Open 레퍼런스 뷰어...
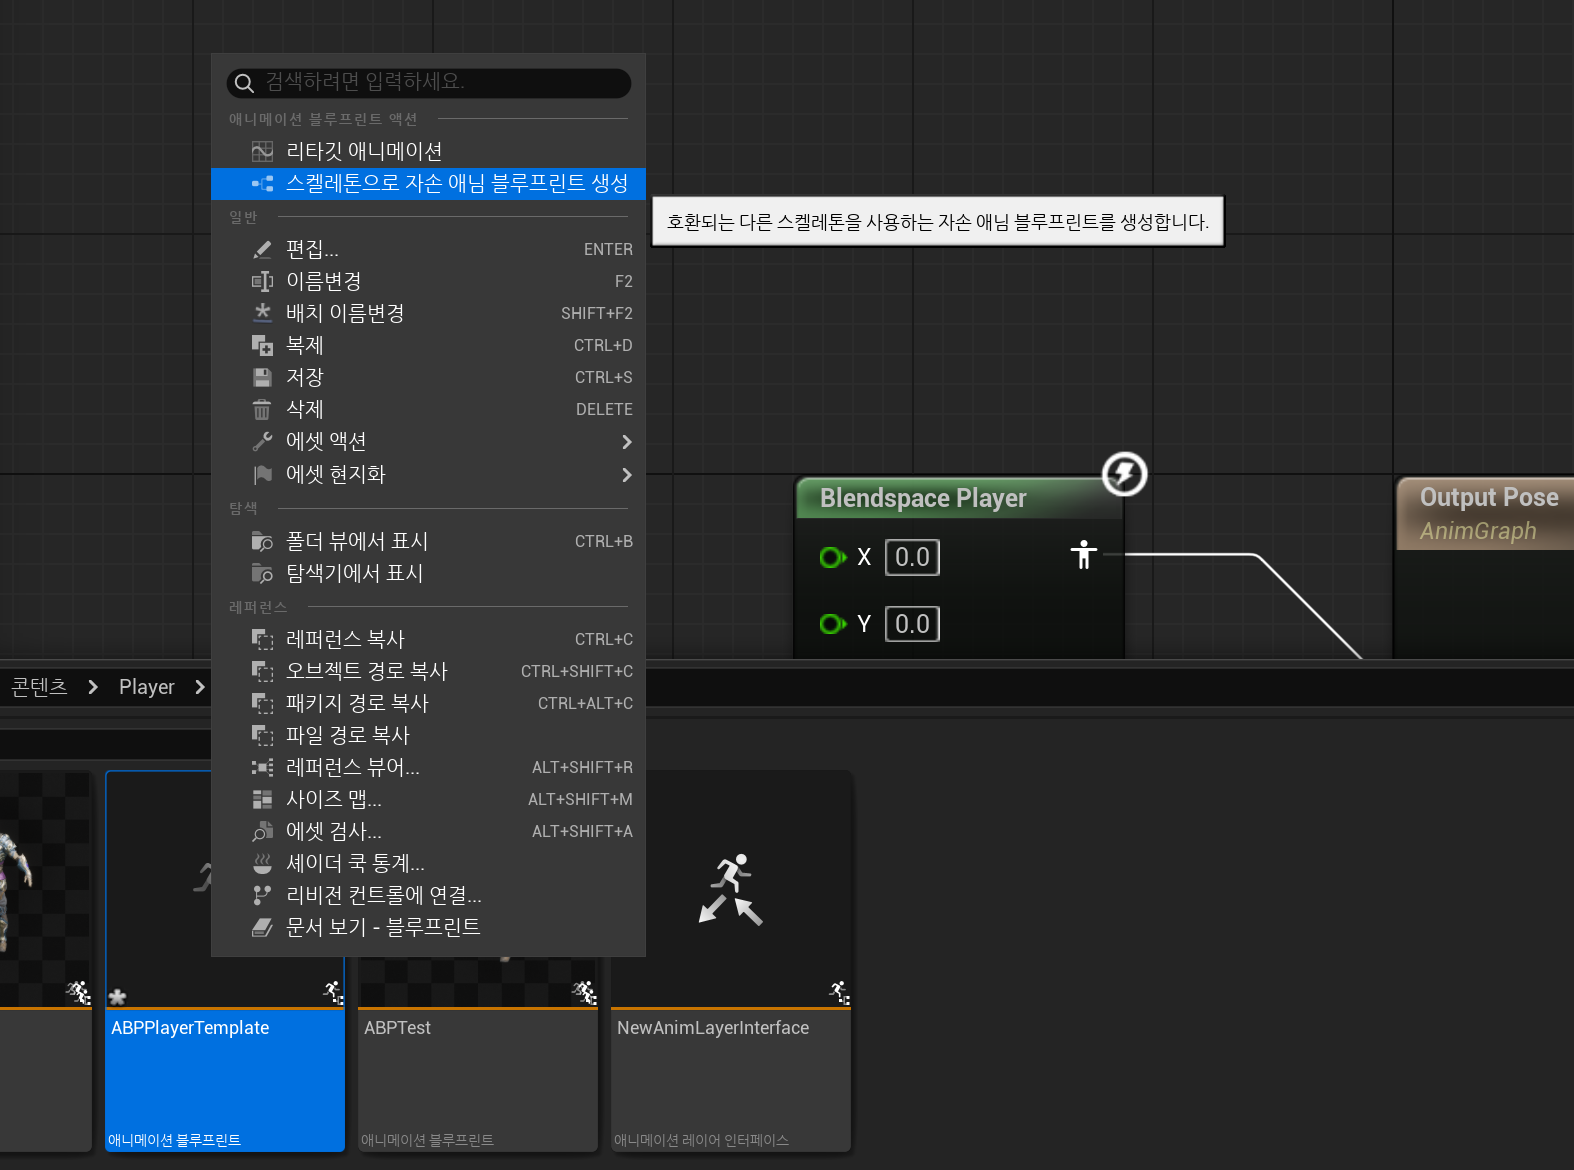The image size is (1574, 1170). [x=428, y=767]
